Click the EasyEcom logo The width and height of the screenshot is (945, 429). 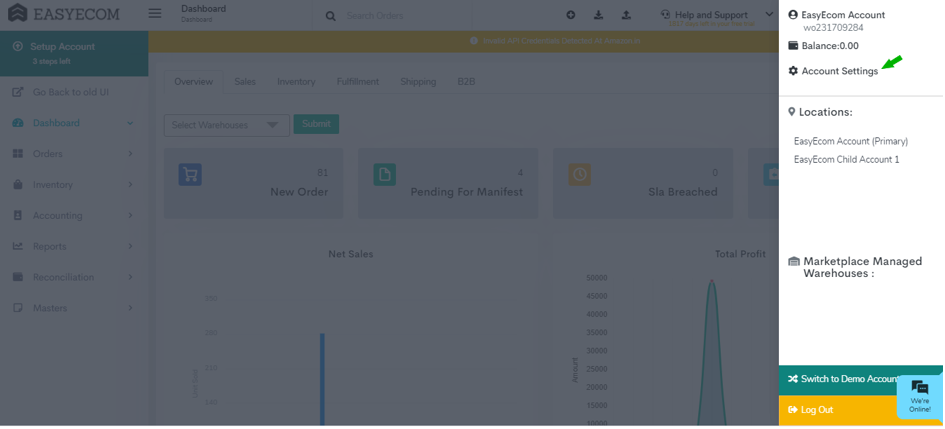pos(63,14)
